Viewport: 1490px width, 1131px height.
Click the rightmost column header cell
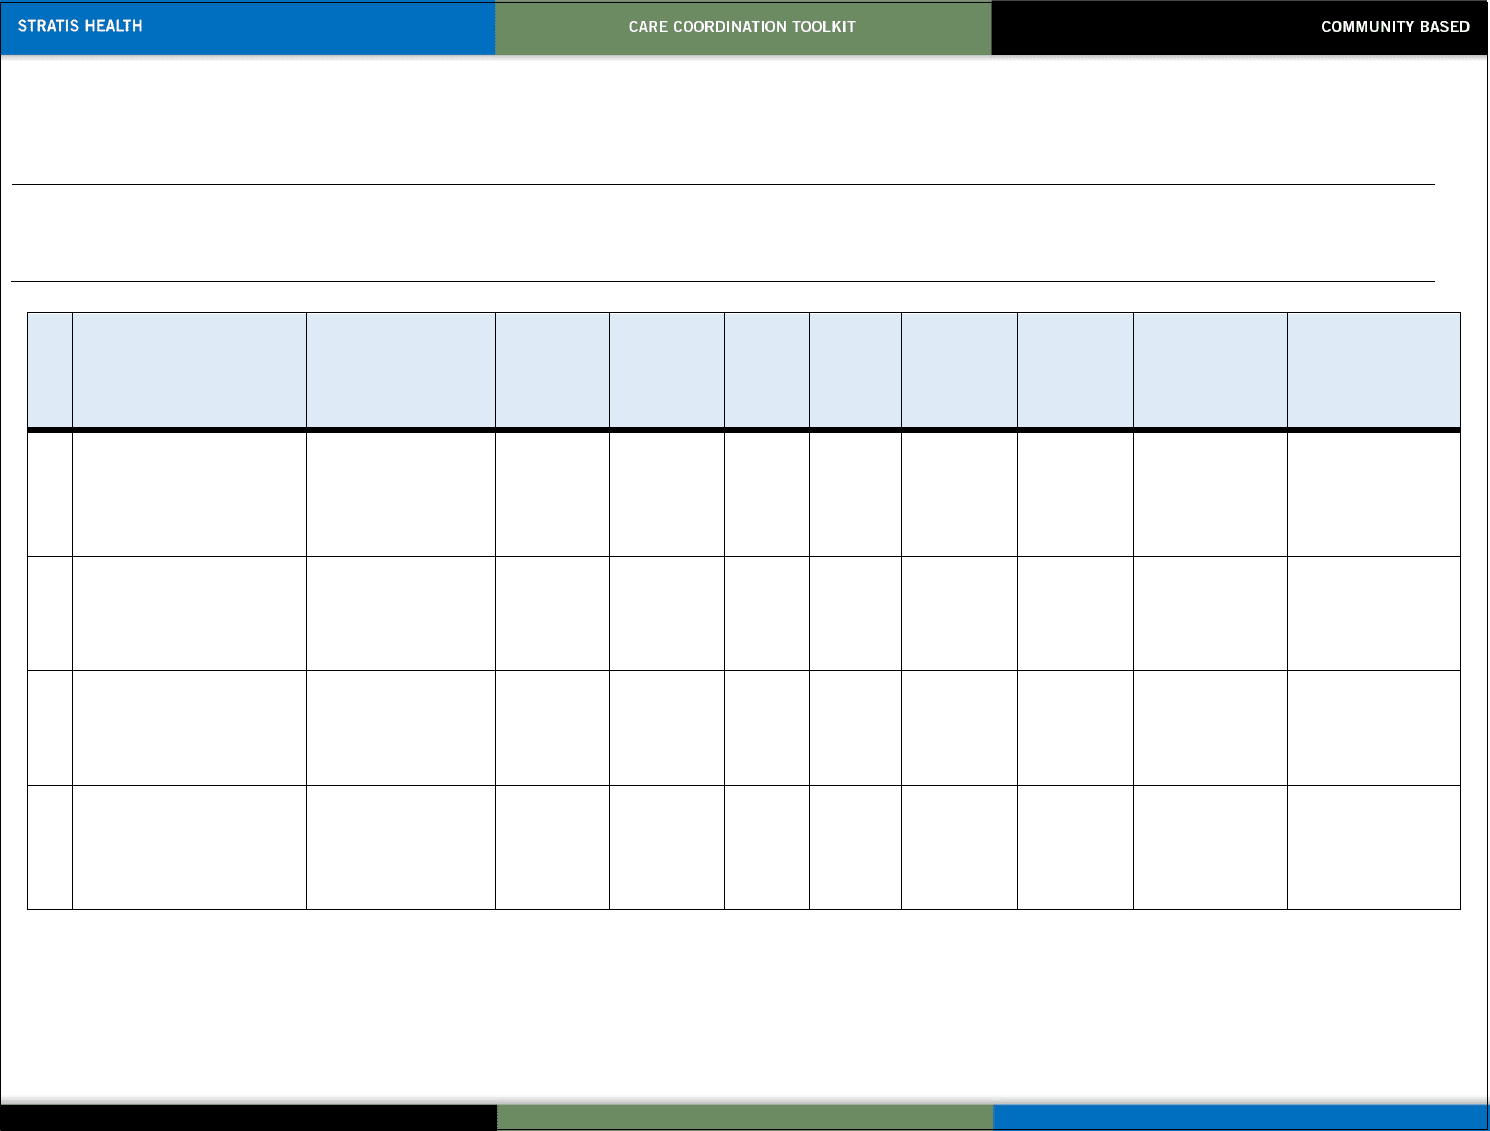(1373, 368)
